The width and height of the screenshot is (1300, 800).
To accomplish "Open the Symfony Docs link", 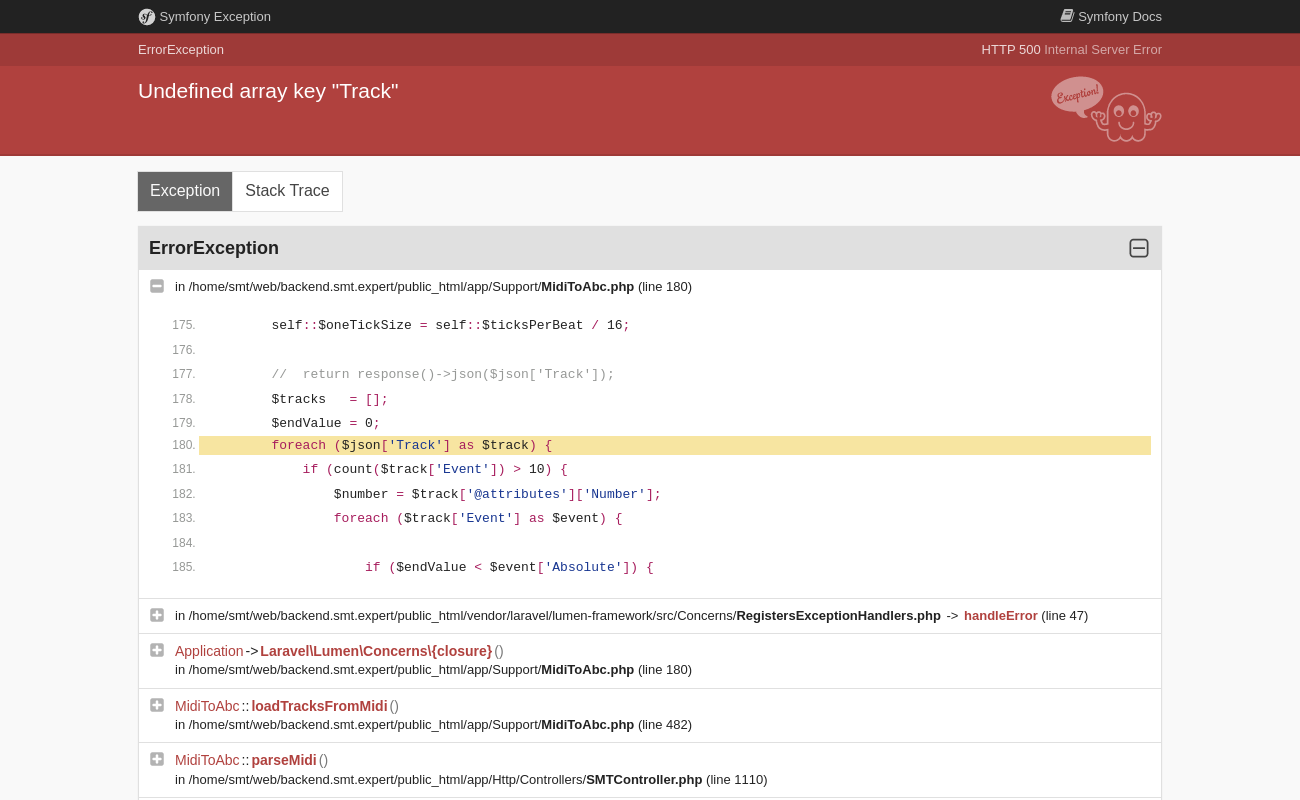I will [x=1119, y=17].
